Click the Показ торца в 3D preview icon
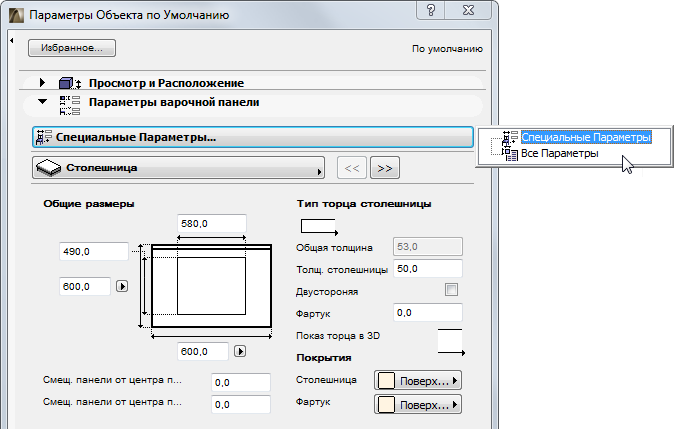 451,342
